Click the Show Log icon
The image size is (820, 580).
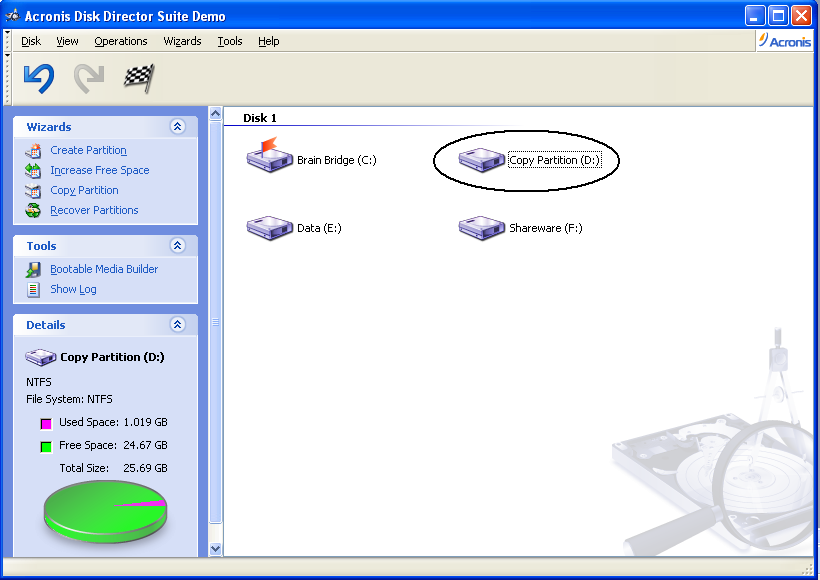pos(33,289)
